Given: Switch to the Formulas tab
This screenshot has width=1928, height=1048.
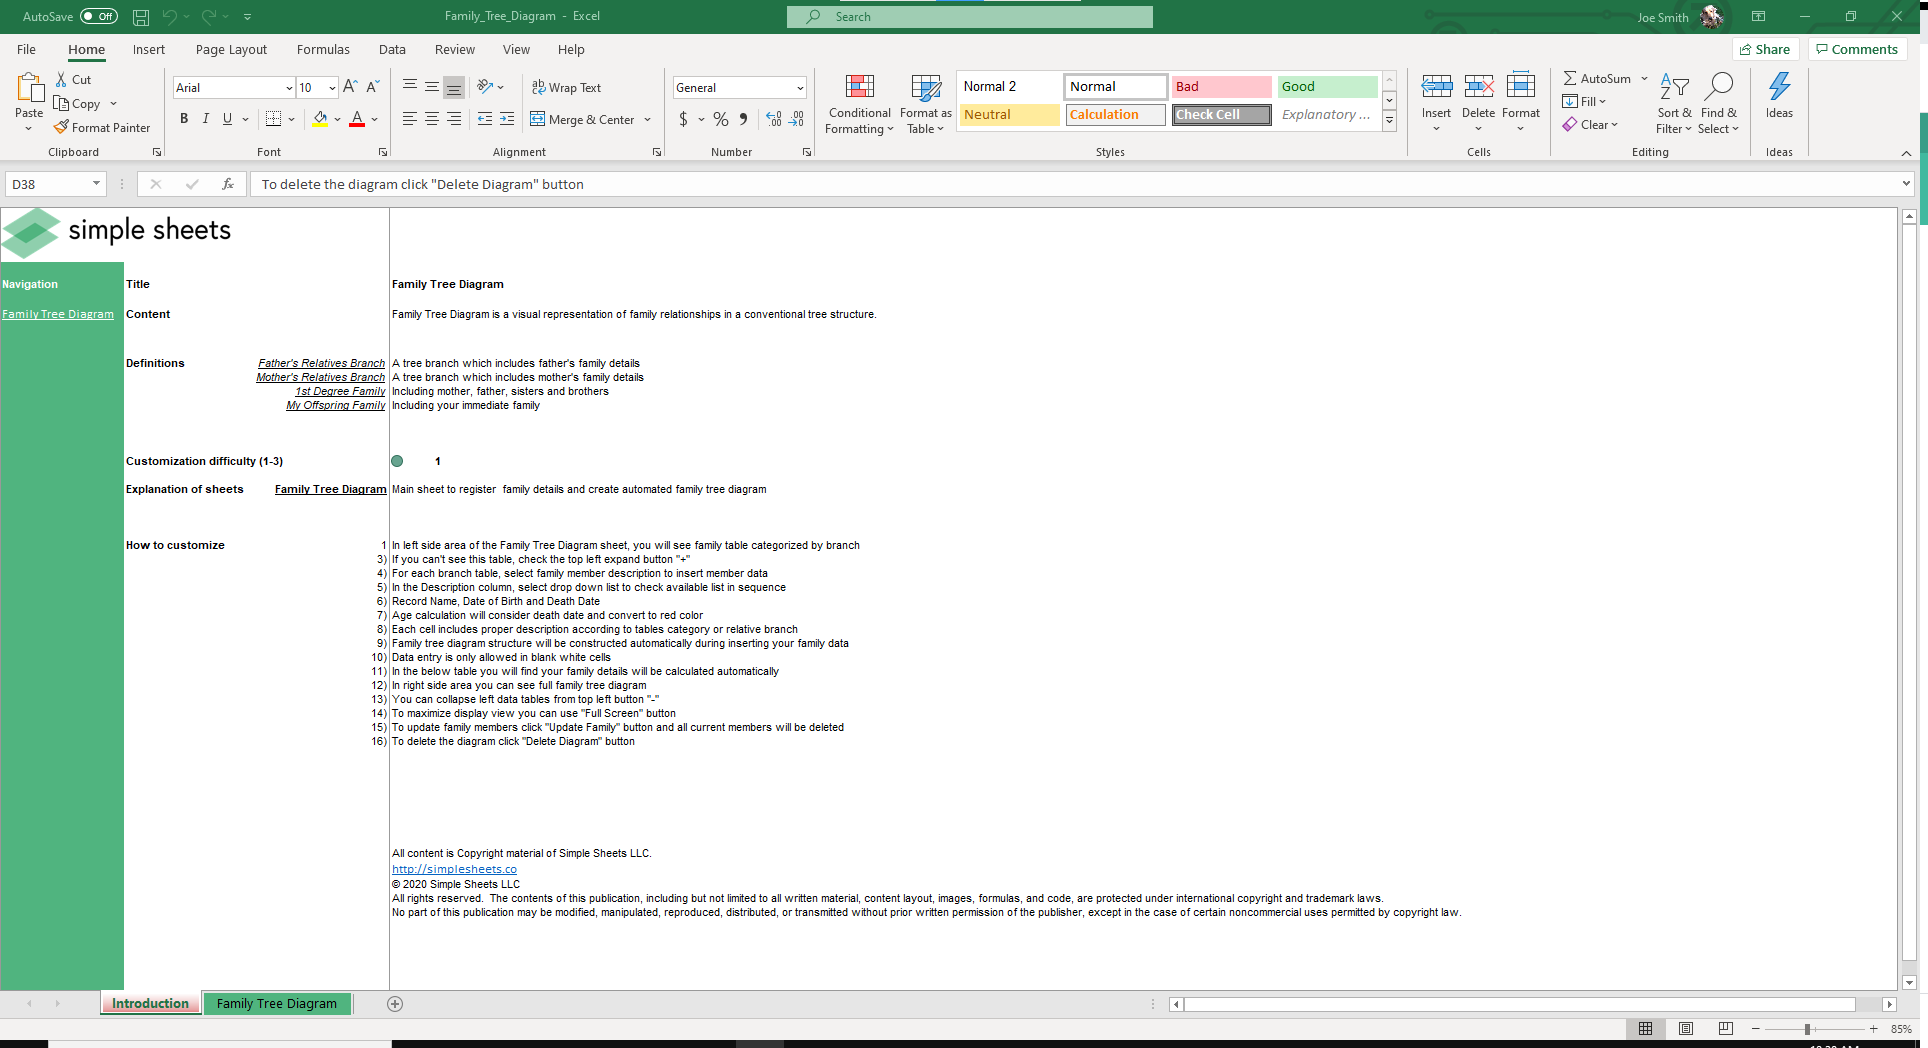Looking at the screenshot, I should click(323, 49).
